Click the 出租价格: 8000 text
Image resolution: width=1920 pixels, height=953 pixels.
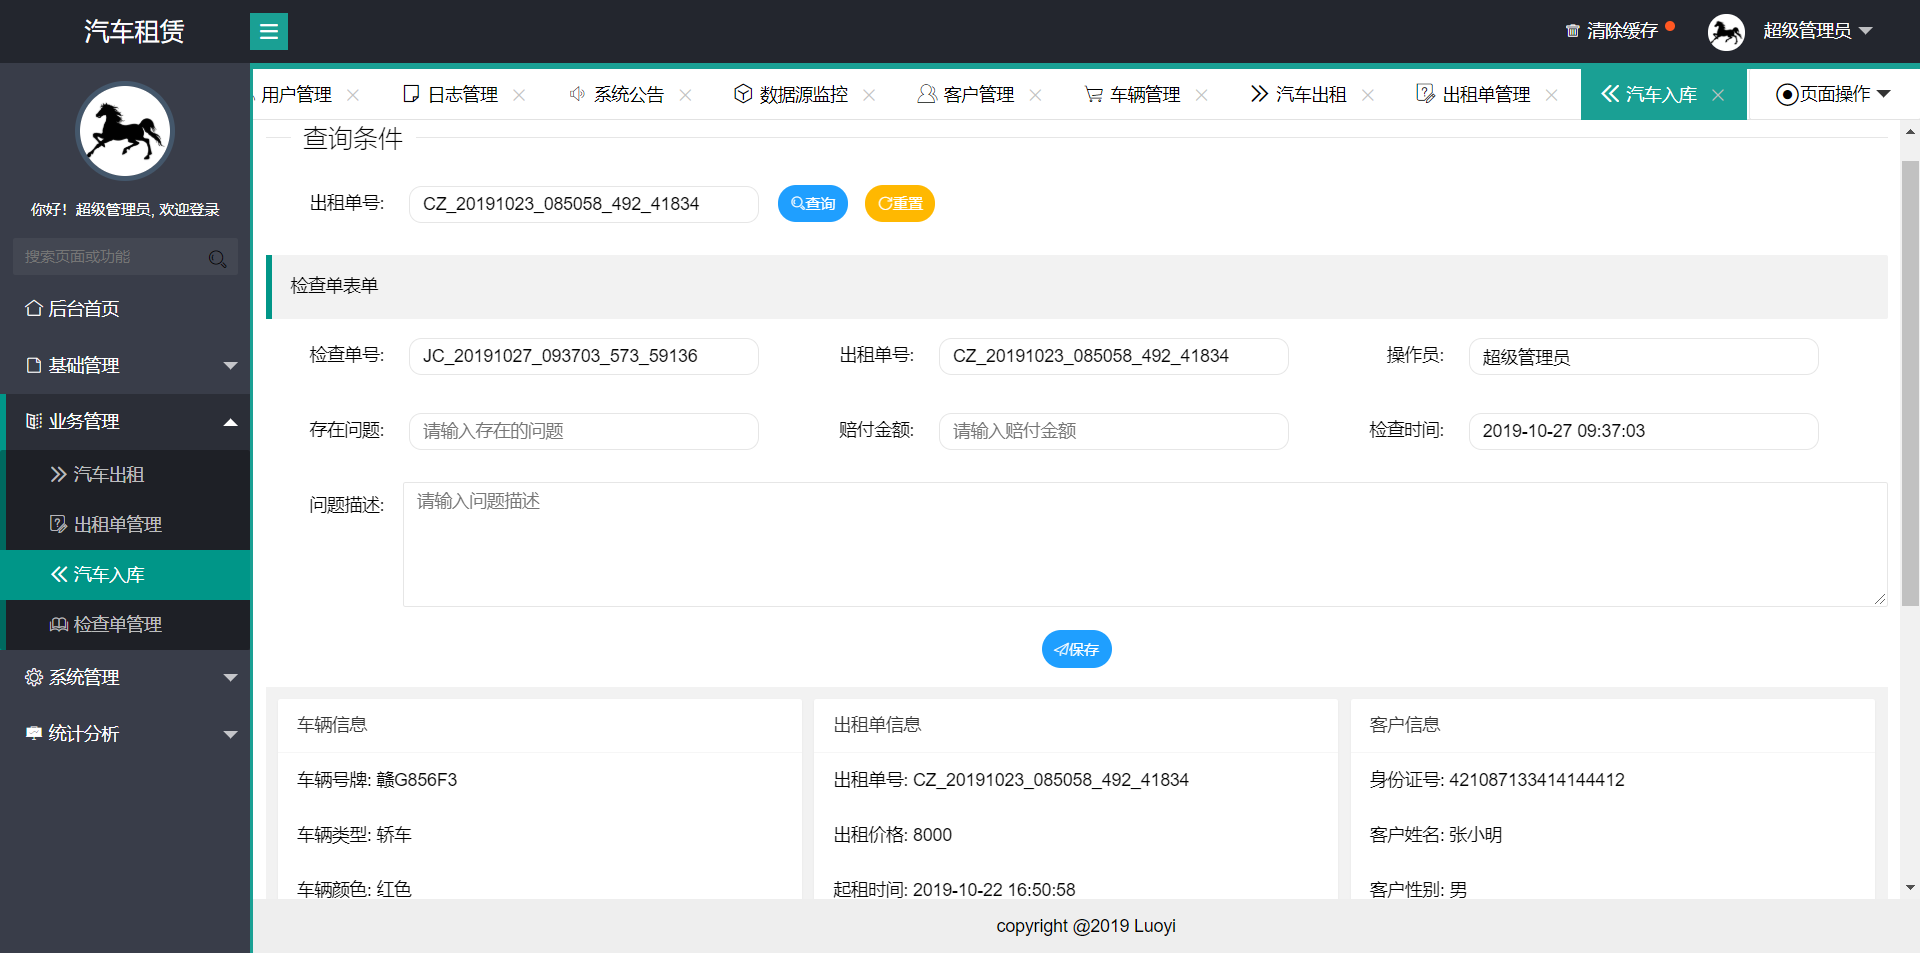point(893,835)
